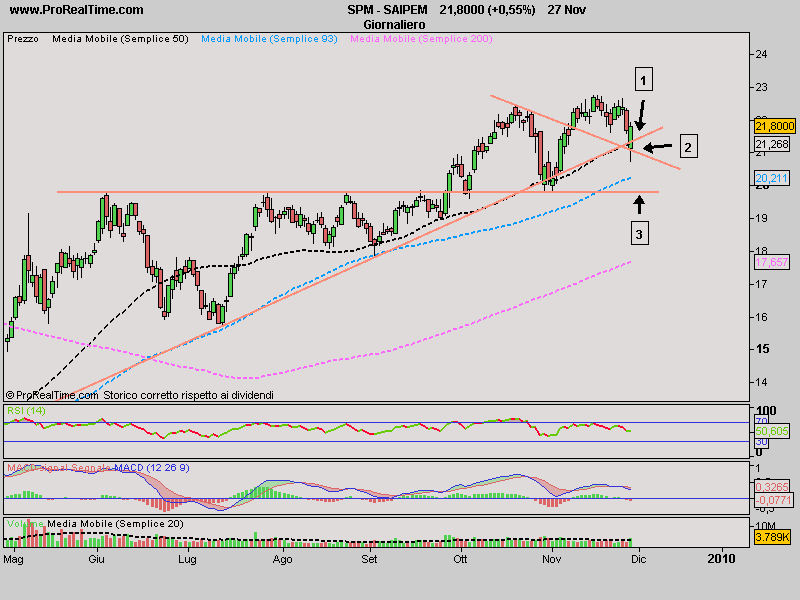800x600 pixels.
Task: Click the Ott month on time axis
Action: [460, 559]
